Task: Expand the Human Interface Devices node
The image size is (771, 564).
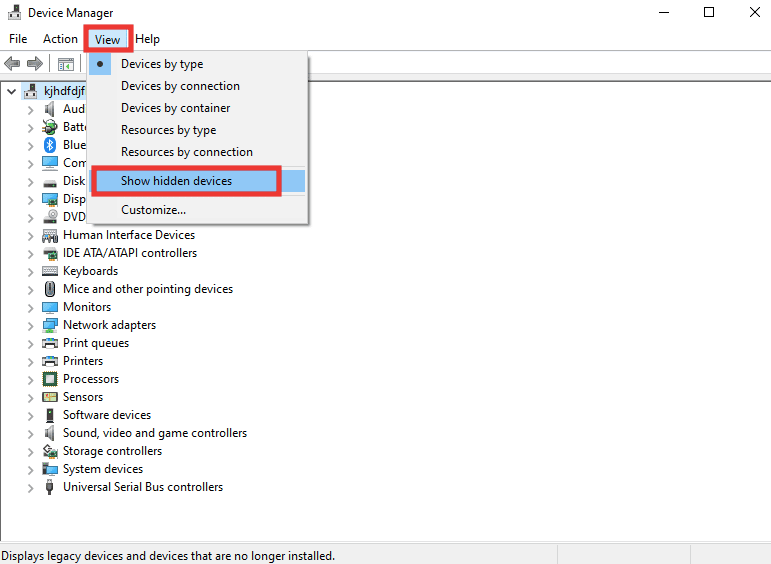Action: [30, 236]
